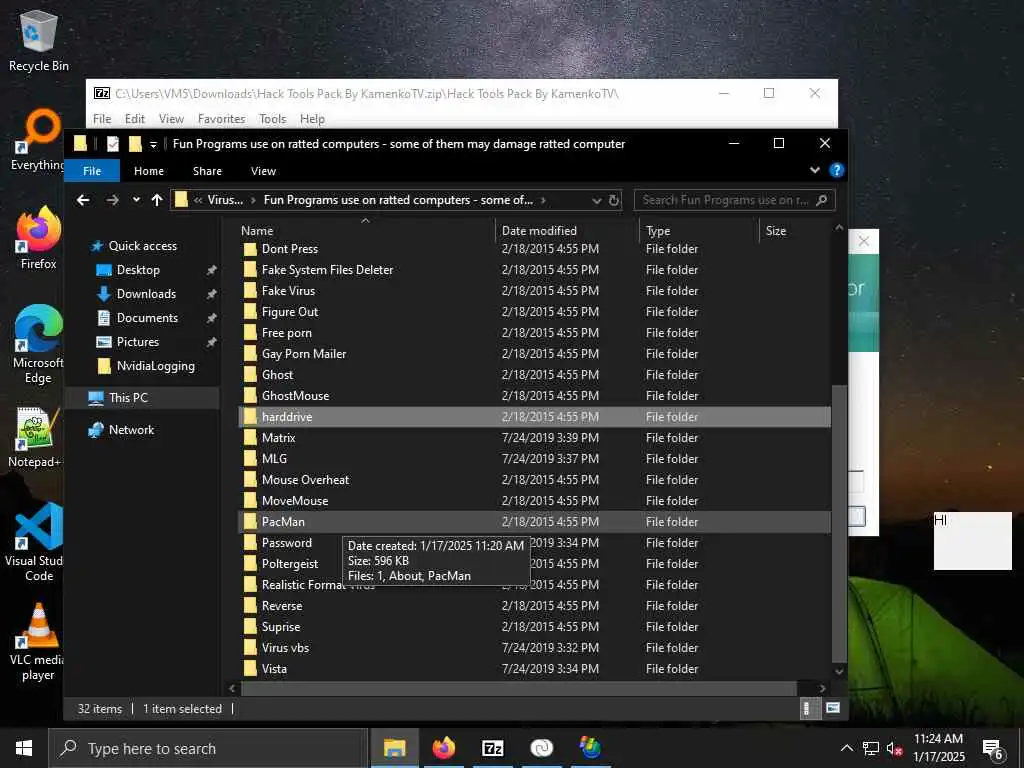Sort by the Date modified column
1024x768 pixels.
[568, 231]
